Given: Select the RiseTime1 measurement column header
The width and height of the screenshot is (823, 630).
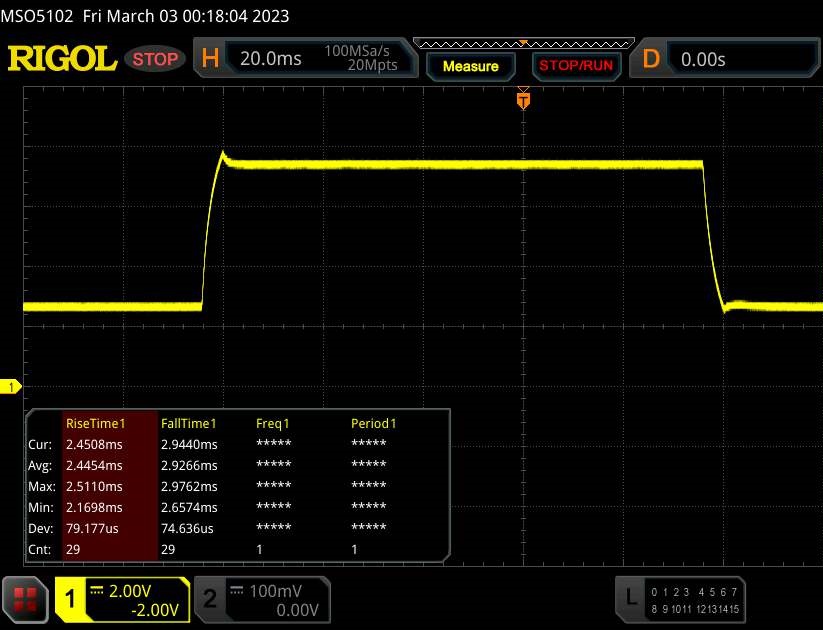Looking at the screenshot, I should (x=96, y=424).
